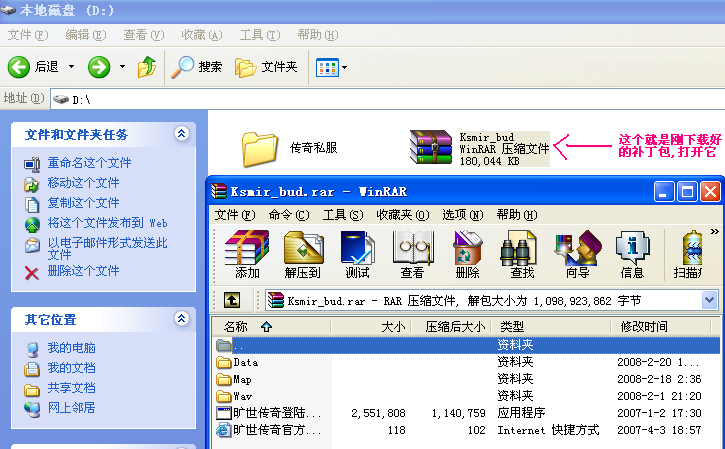Launch the 向导 (Wizard) tool
The width and height of the screenshot is (725, 449).
[577, 254]
